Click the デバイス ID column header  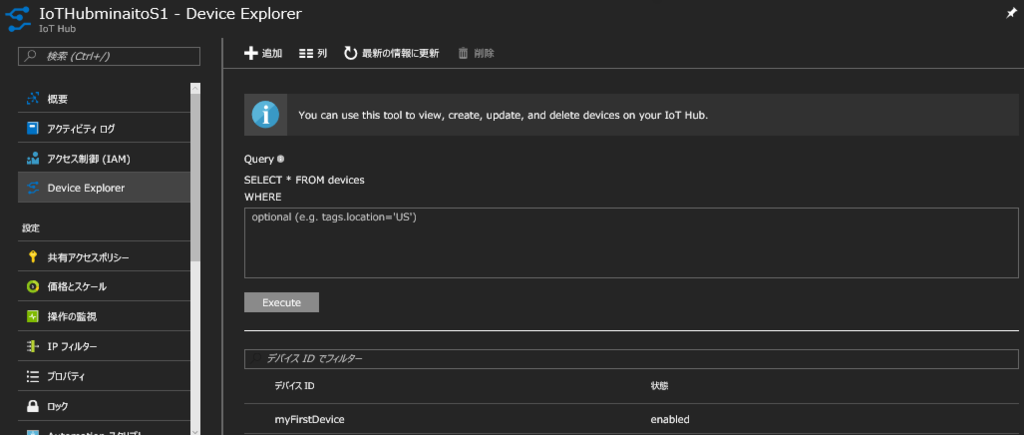click(x=295, y=386)
